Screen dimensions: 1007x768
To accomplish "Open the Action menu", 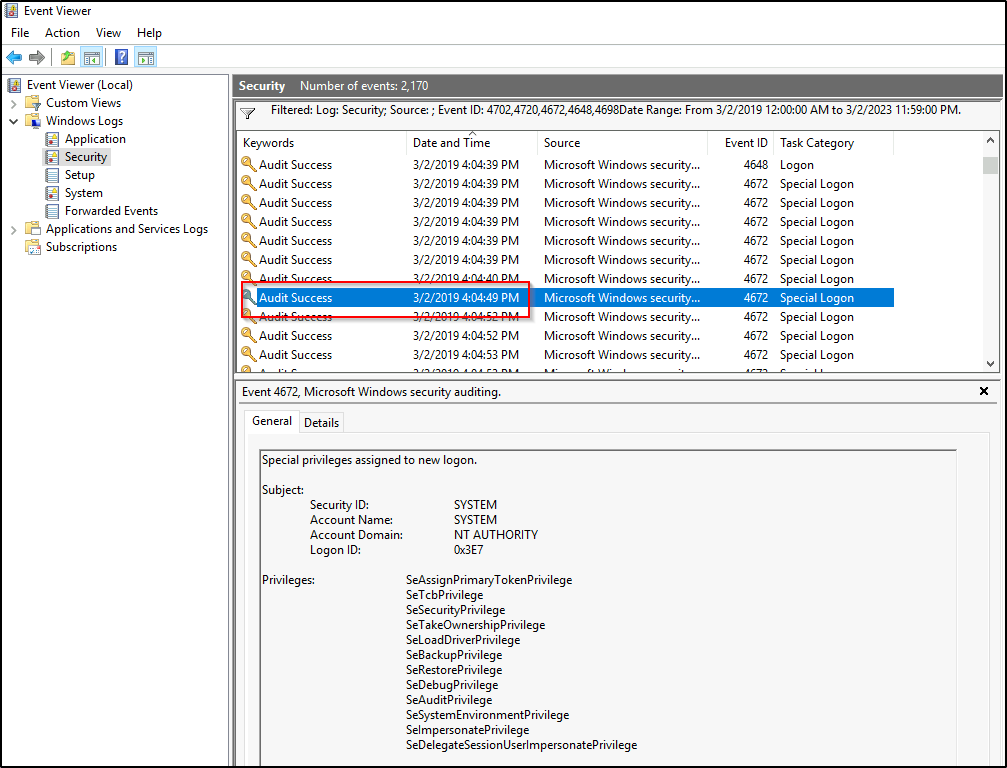I will 62,32.
